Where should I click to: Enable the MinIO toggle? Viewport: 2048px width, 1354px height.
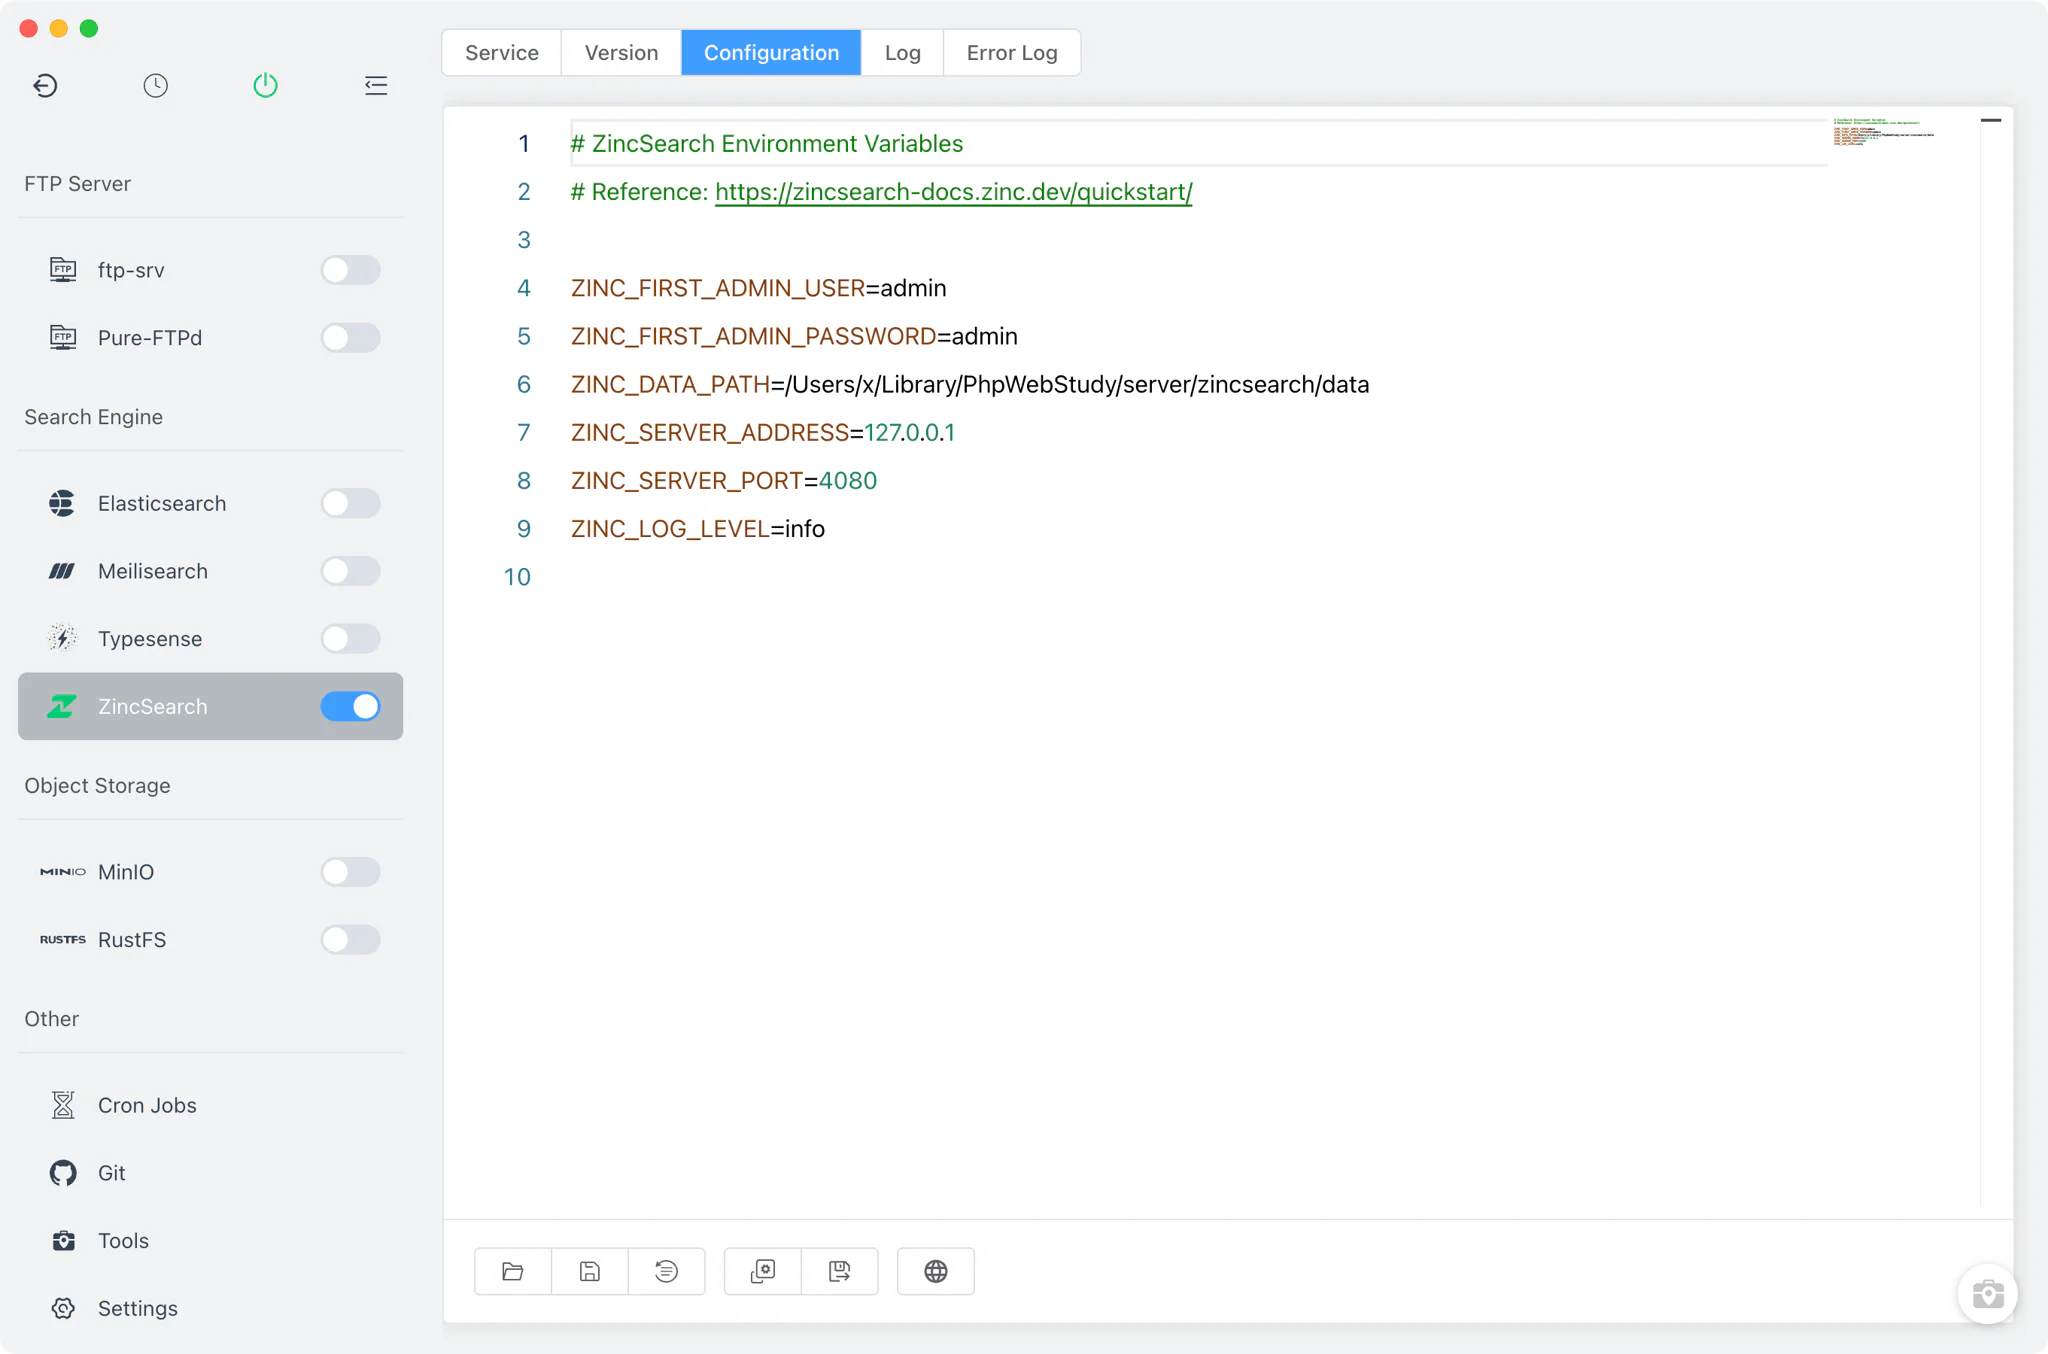(350, 872)
